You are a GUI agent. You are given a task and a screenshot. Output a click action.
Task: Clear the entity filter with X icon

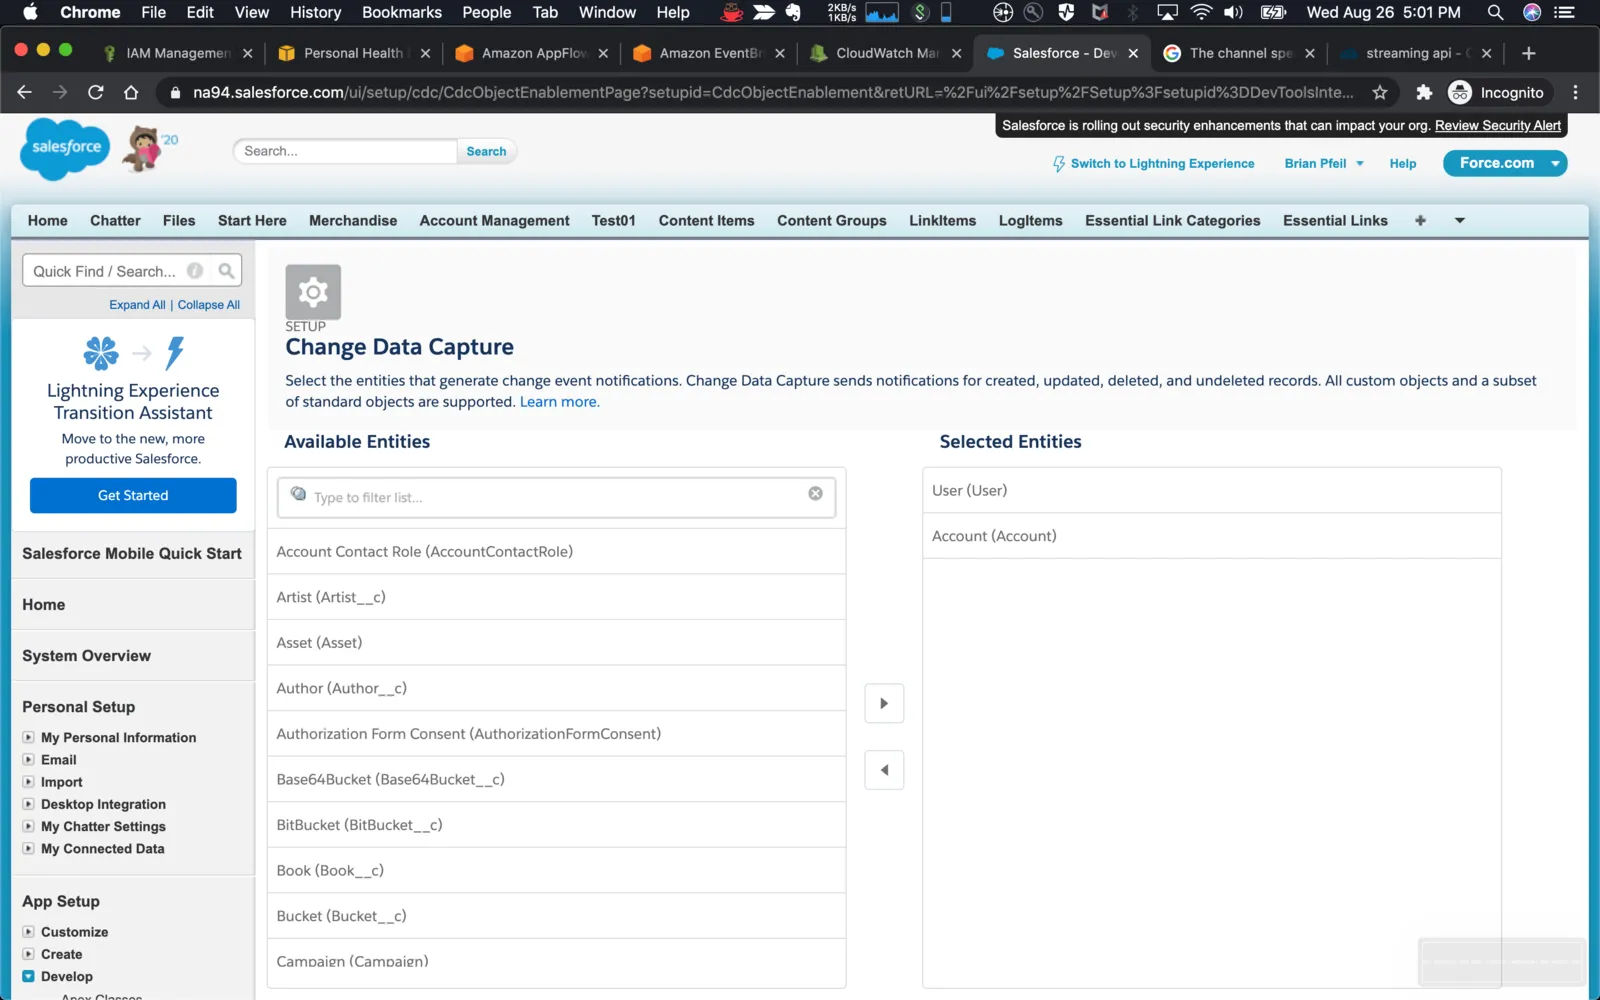pyautogui.click(x=816, y=493)
